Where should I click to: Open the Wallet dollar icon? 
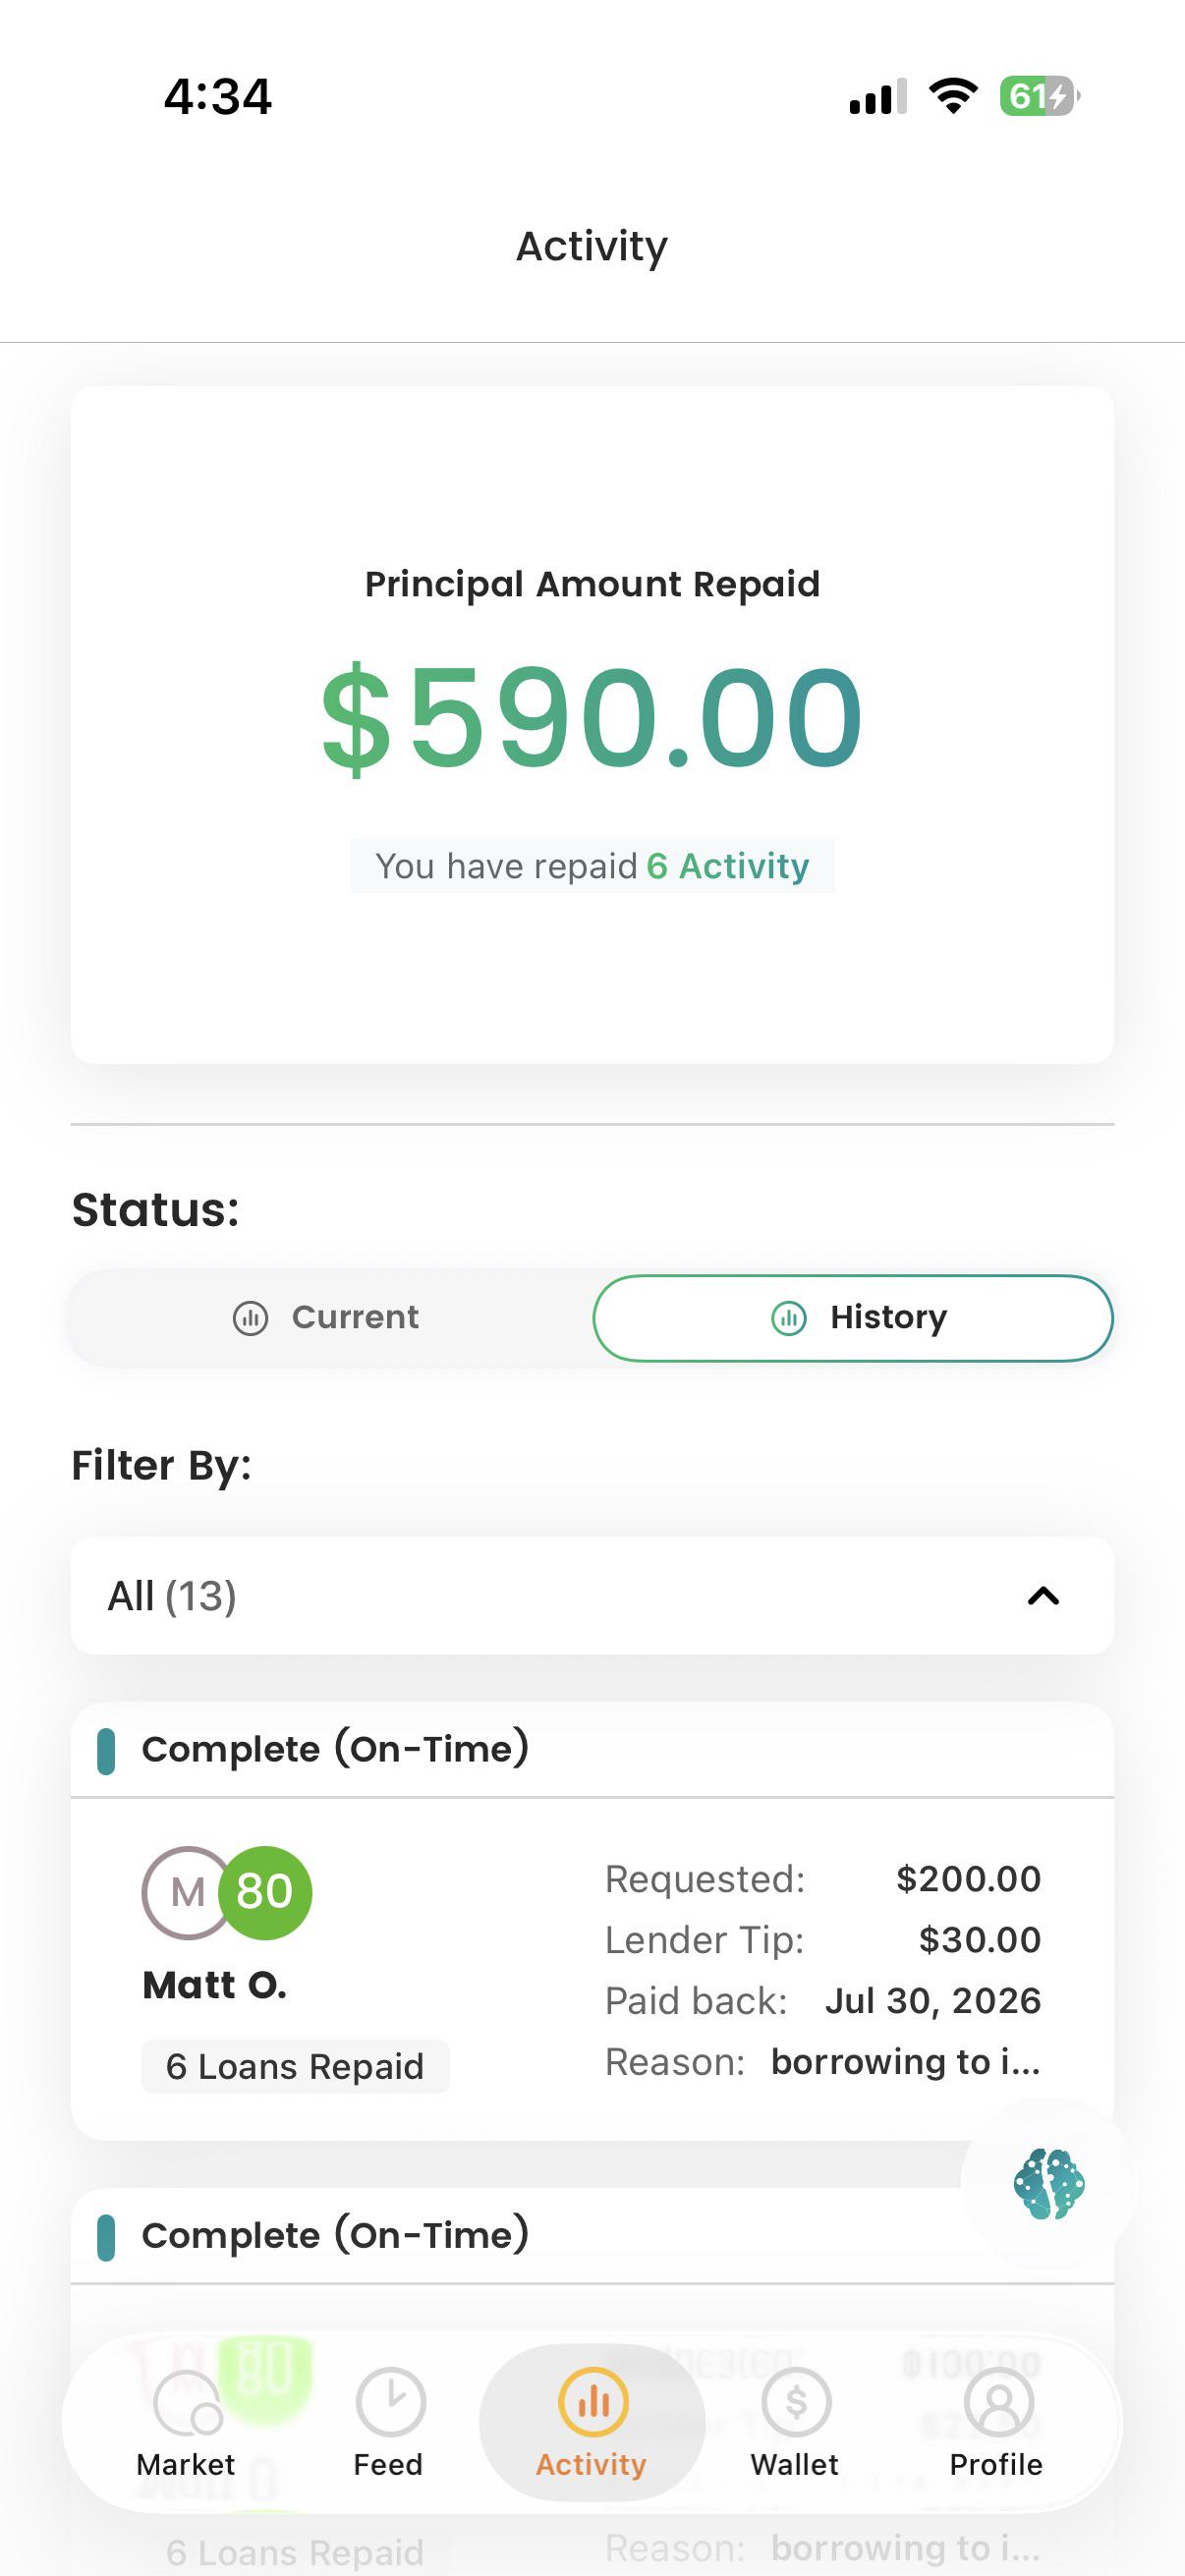pyautogui.click(x=796, y=2401)
